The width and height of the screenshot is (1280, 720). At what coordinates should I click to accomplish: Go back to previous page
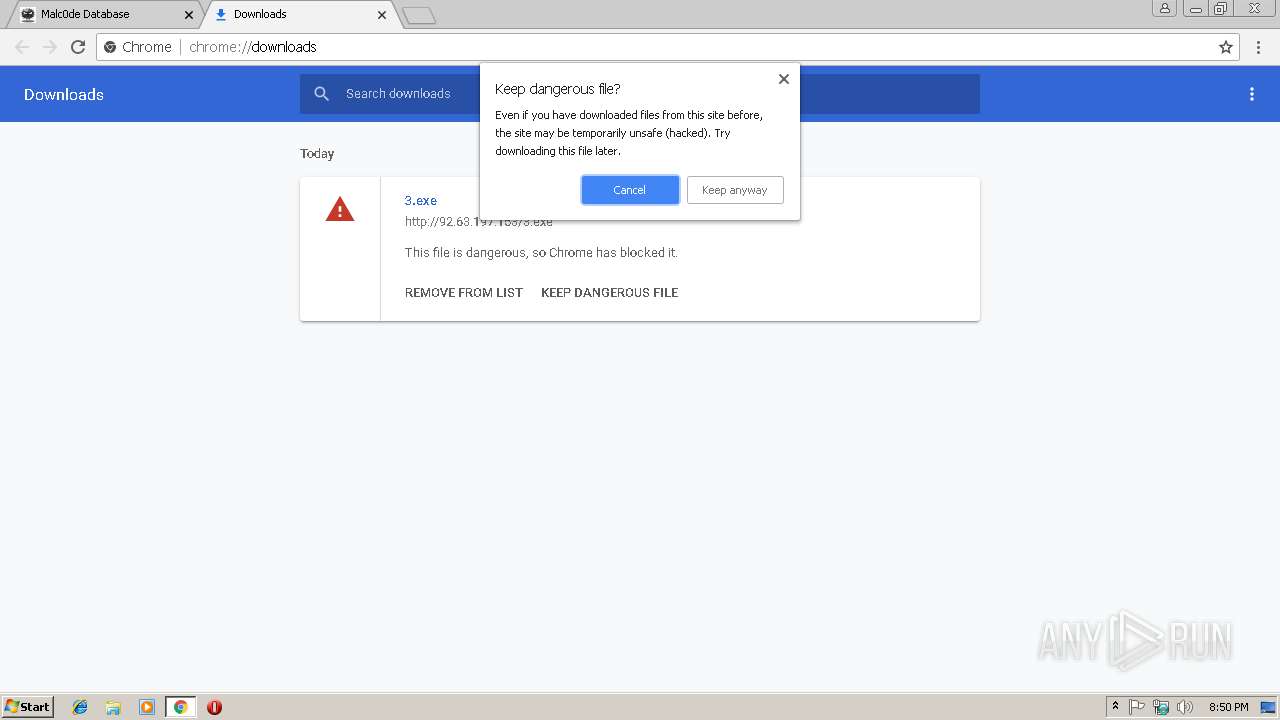[x=22, y=47]
